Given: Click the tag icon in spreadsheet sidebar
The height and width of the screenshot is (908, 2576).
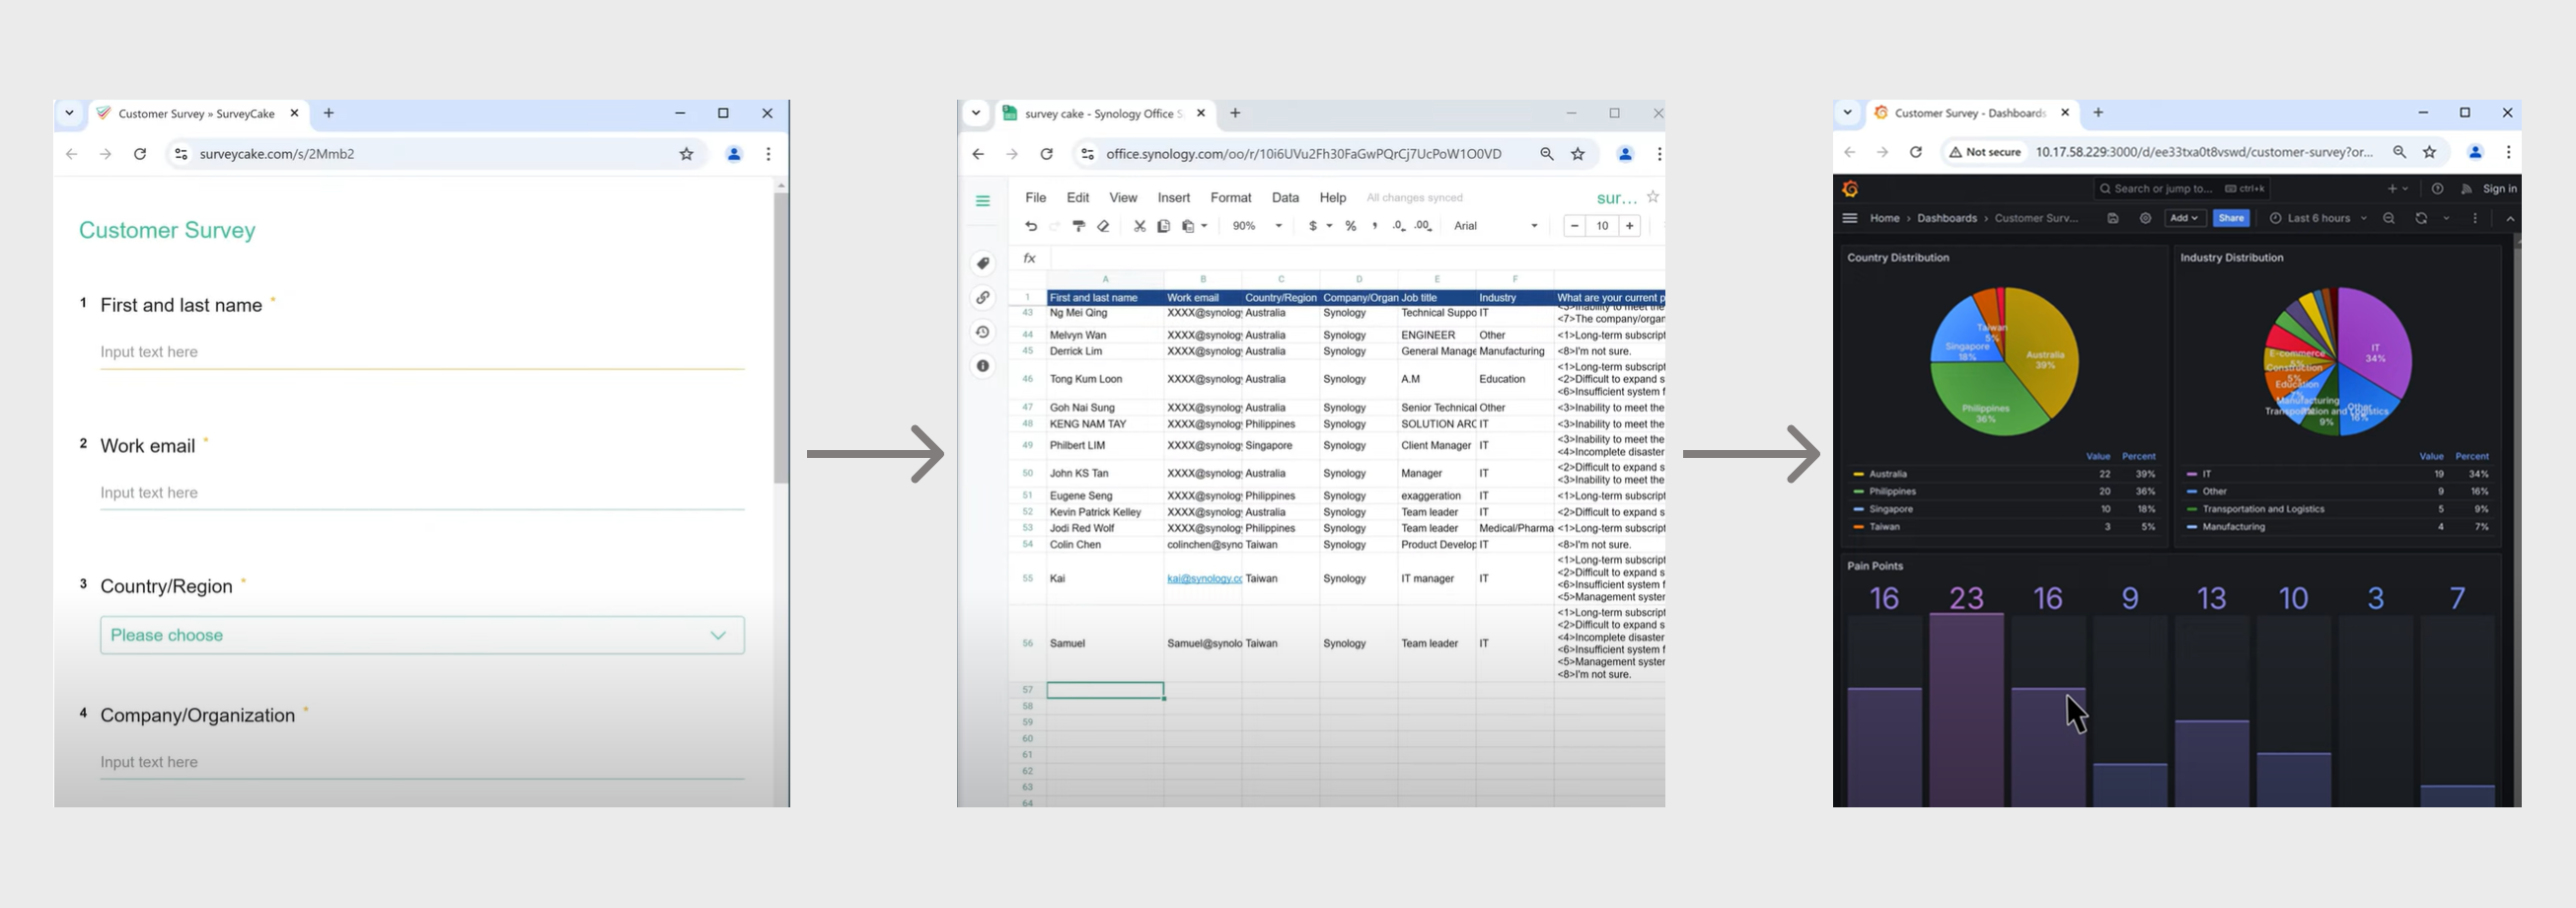Looking at the screenshot, I should [983, 263].
